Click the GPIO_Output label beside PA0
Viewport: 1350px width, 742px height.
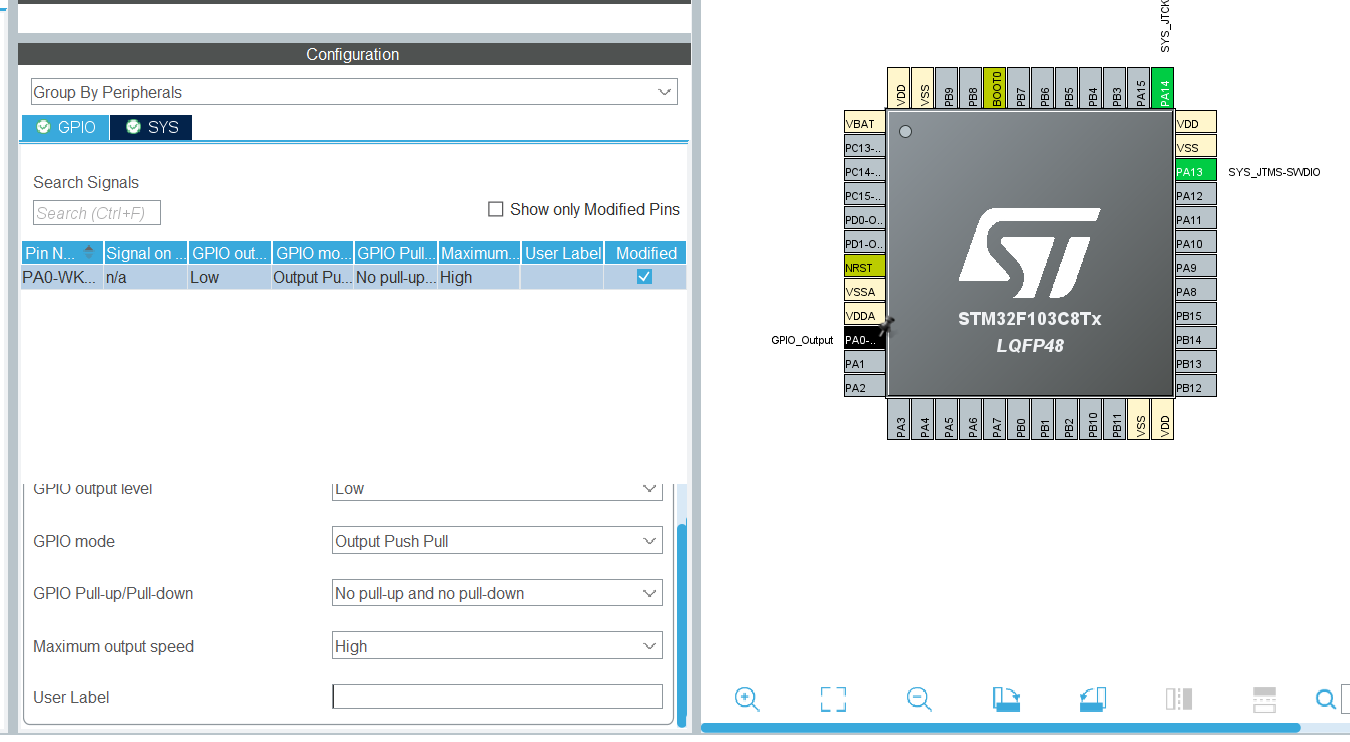(x=802, y=340)
